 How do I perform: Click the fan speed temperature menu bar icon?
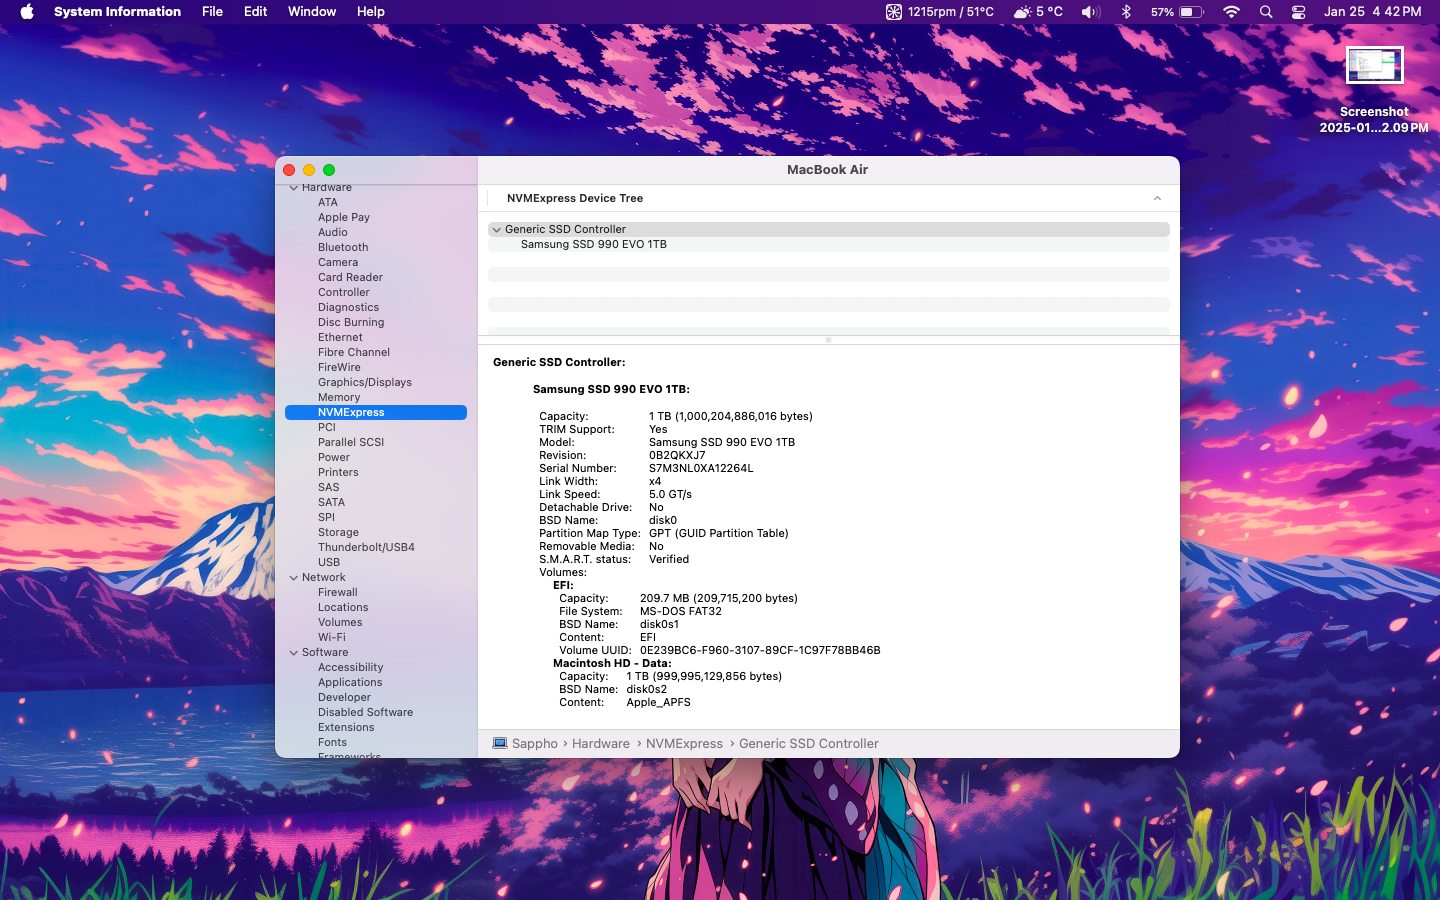click(939, 12)
